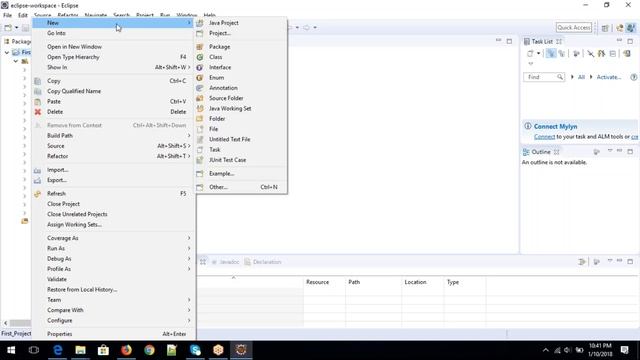640x360 pixels.
Task: Click Activate... in Task List
Action: pos(609,77)
